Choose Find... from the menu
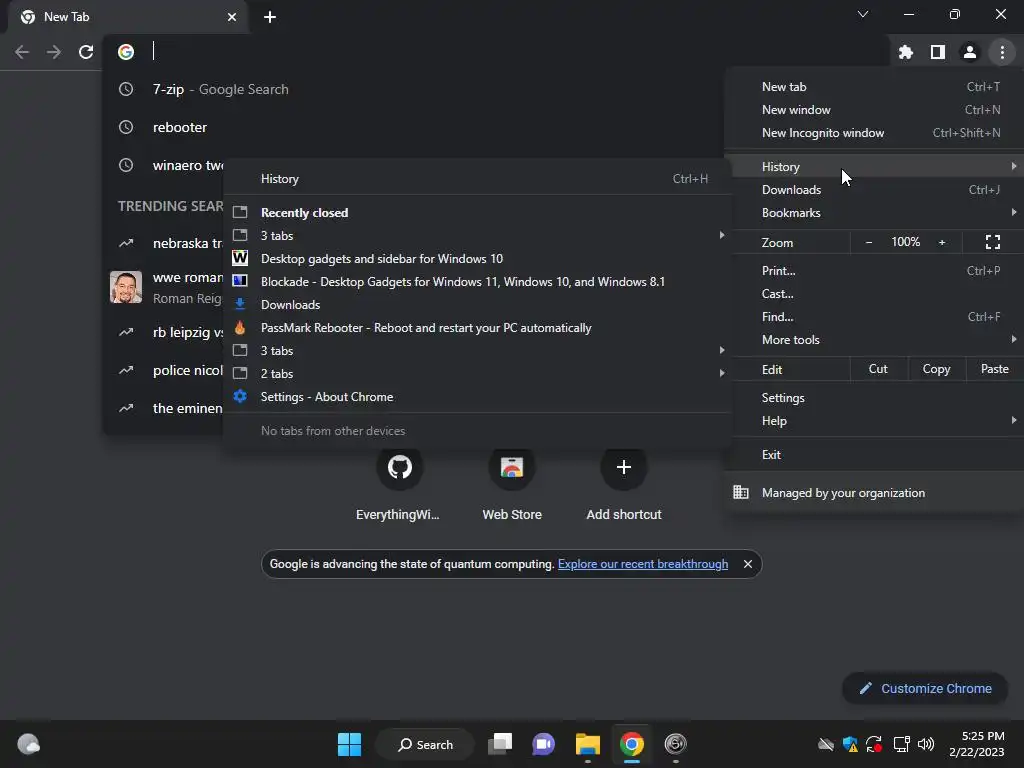This screenshot has width=1024, height=768. 874,317
